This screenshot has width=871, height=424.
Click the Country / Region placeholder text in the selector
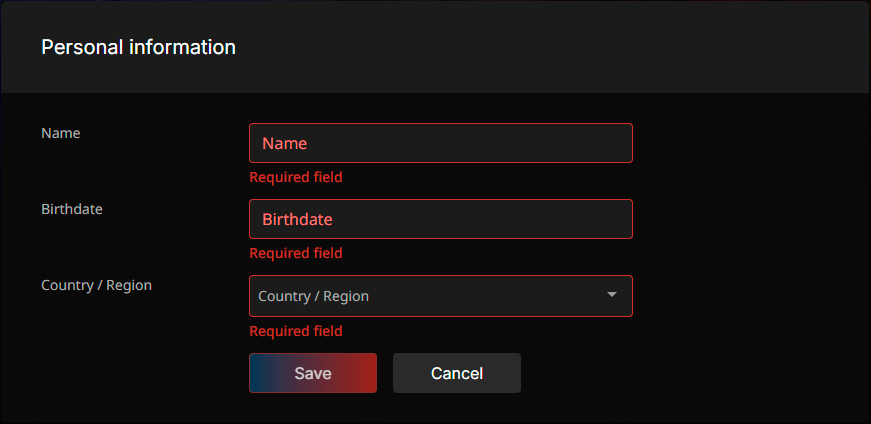pos(313,296)
